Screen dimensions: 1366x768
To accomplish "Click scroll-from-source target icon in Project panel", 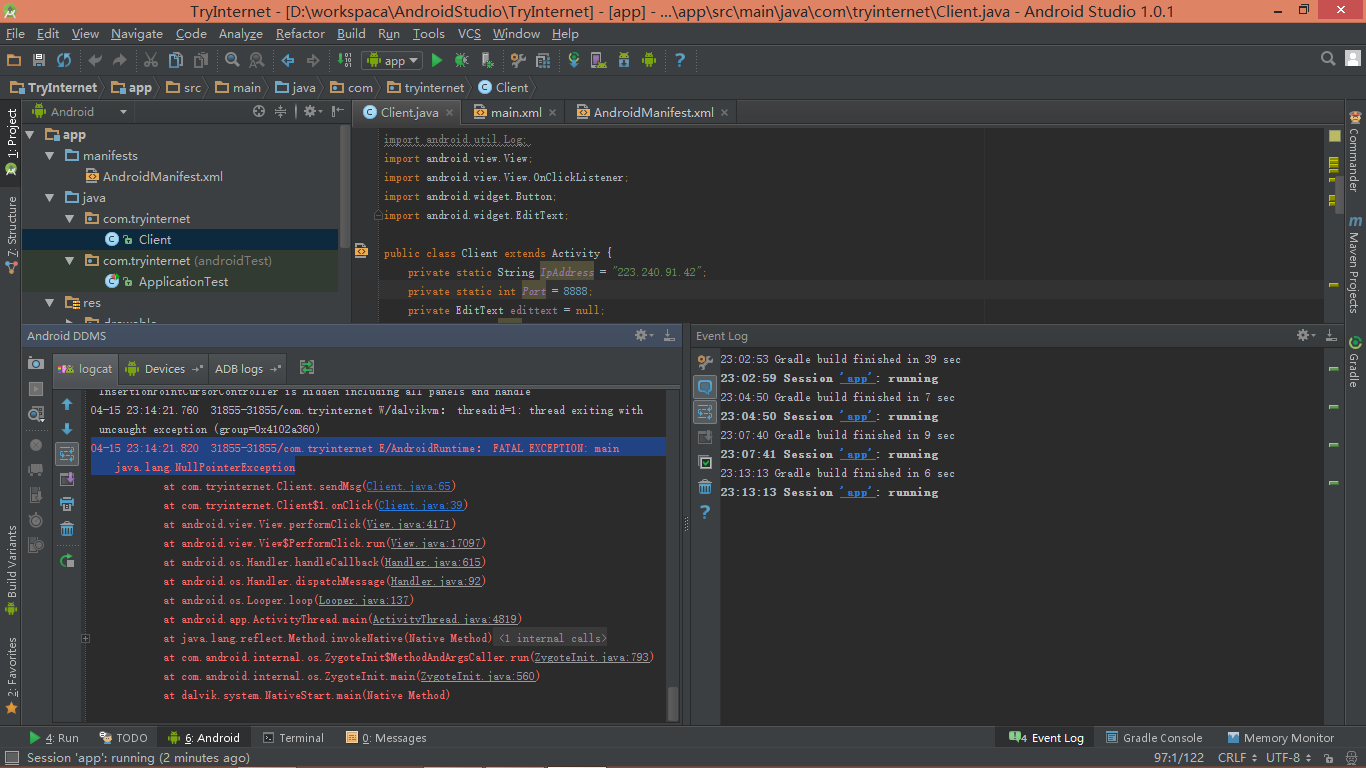I will pyautogui.click(x=259, y=111).
